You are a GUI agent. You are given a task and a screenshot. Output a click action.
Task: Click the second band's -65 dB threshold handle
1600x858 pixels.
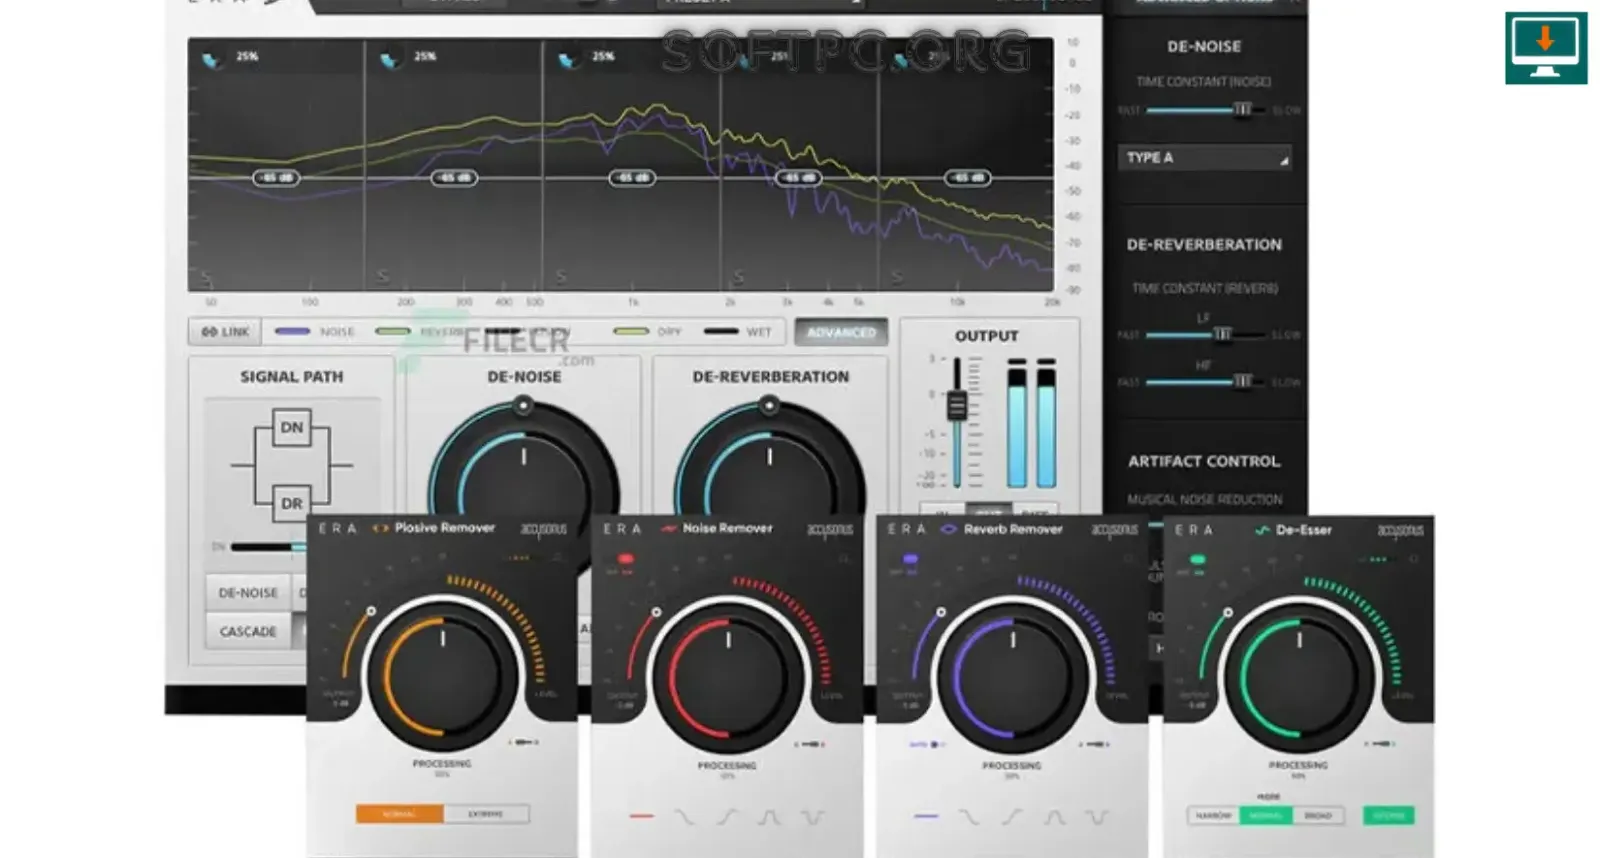[454, 178]
